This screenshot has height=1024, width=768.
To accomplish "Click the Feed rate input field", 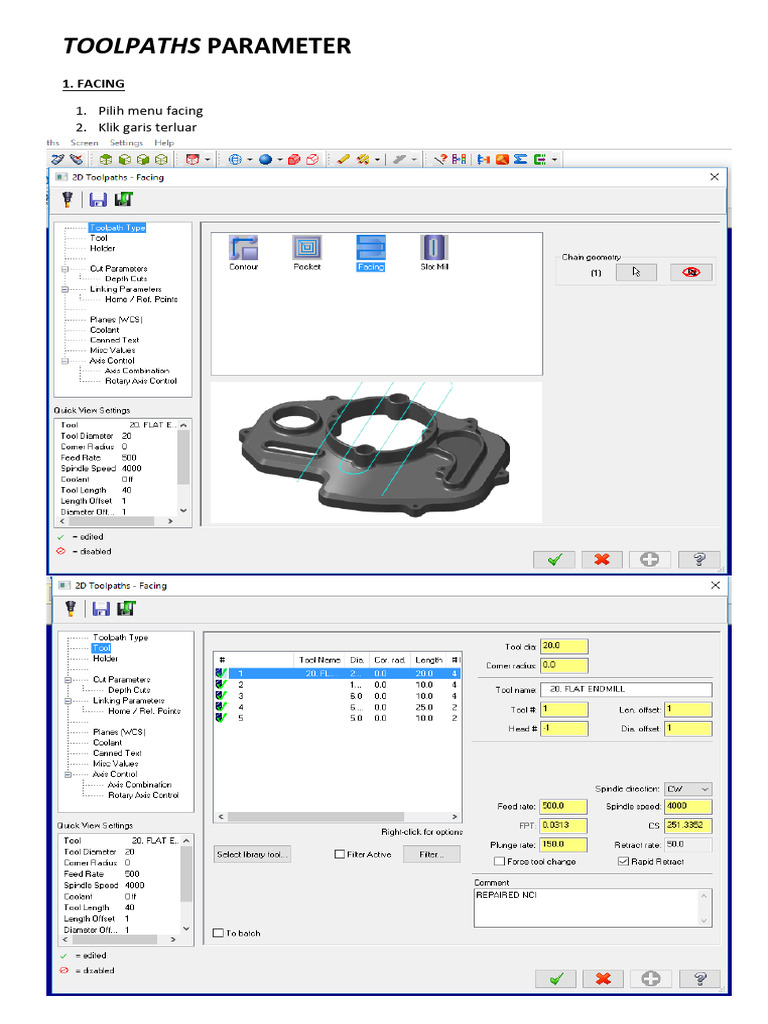I will (564, 807).
